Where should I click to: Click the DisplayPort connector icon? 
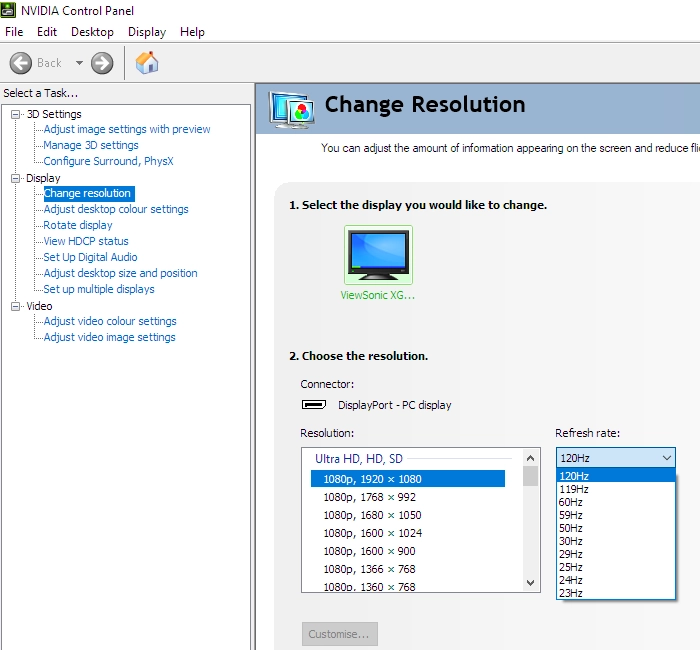coord(314,404)
